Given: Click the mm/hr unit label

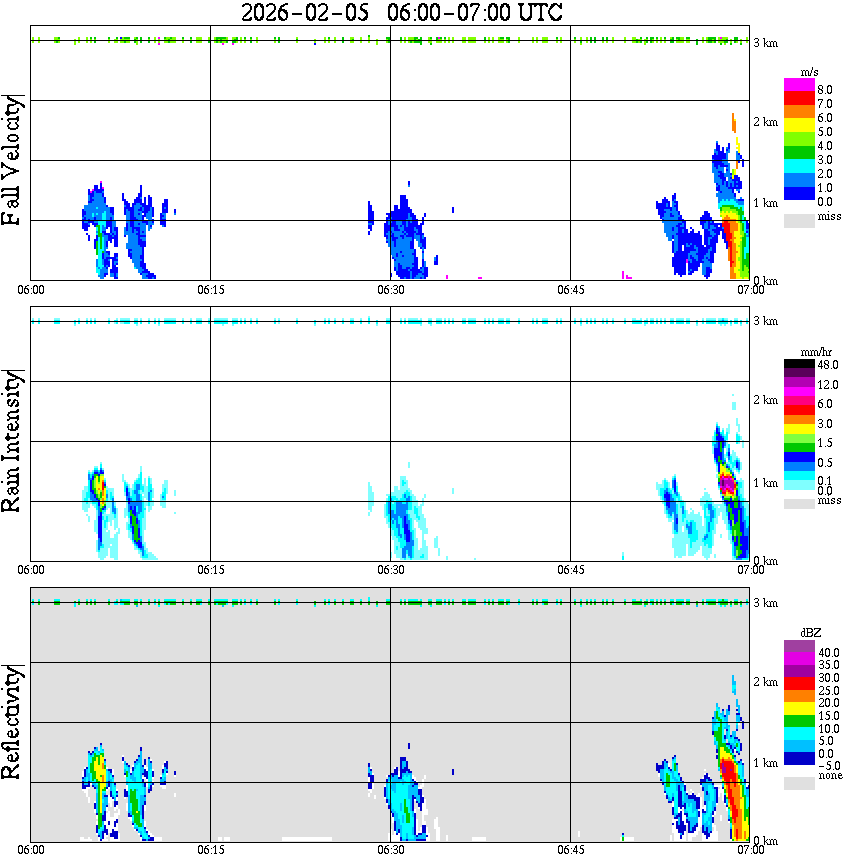Looking at the screenshot, I should [816, 352].
